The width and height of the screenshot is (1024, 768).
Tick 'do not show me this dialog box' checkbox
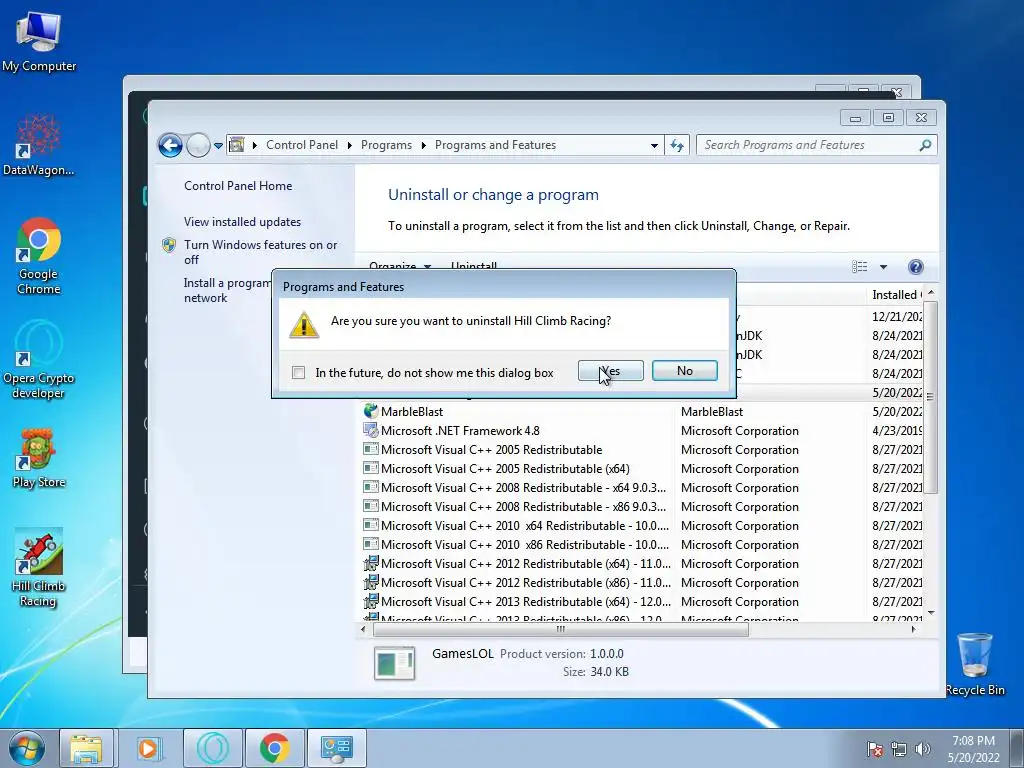pyautogui.click(x=298, y=372)
